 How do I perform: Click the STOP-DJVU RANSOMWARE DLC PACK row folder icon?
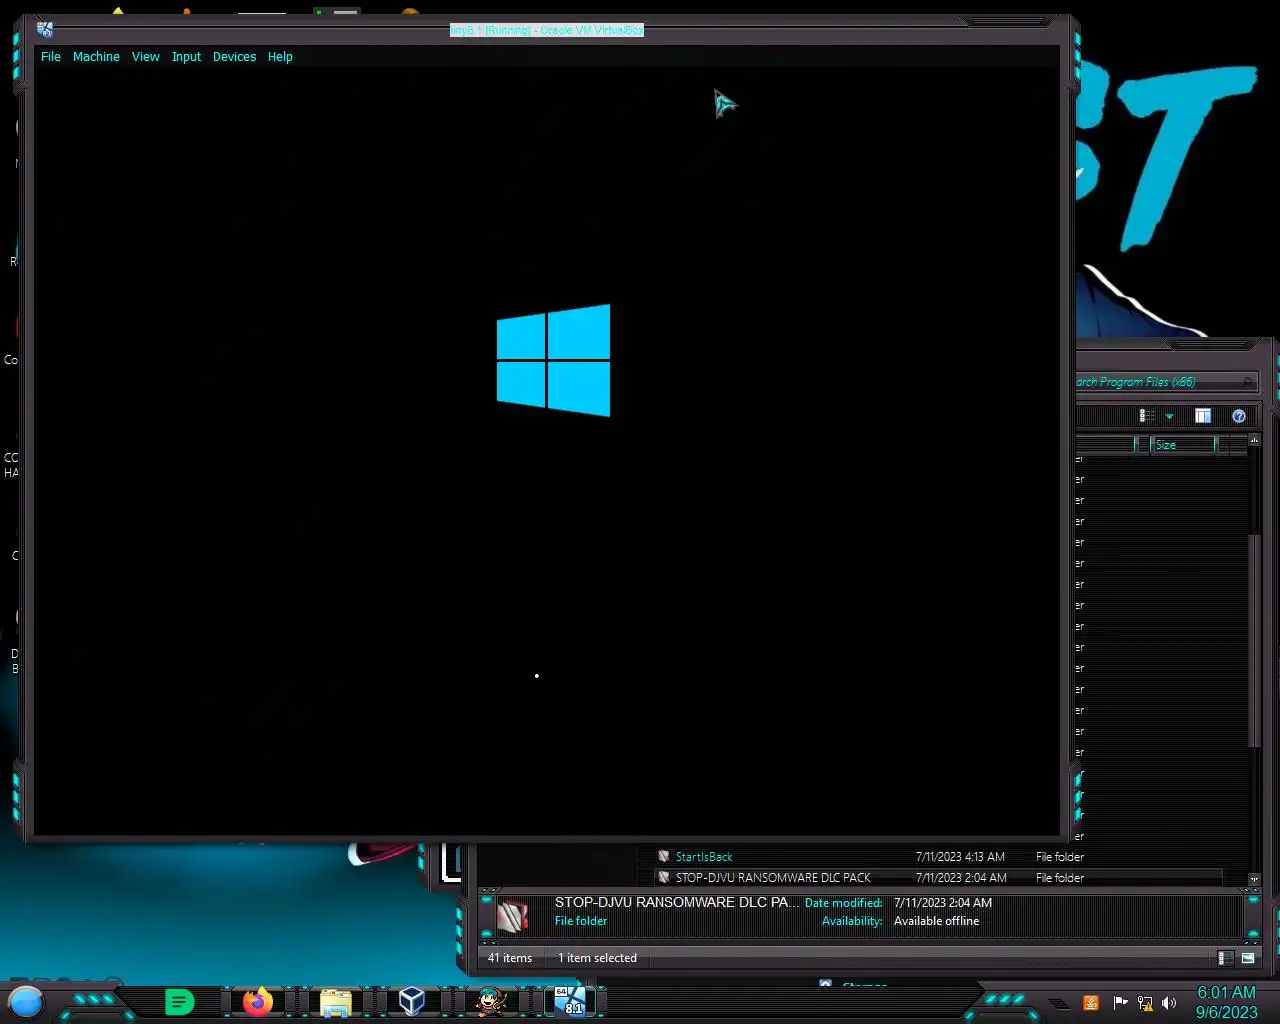[x=663, y=878]
